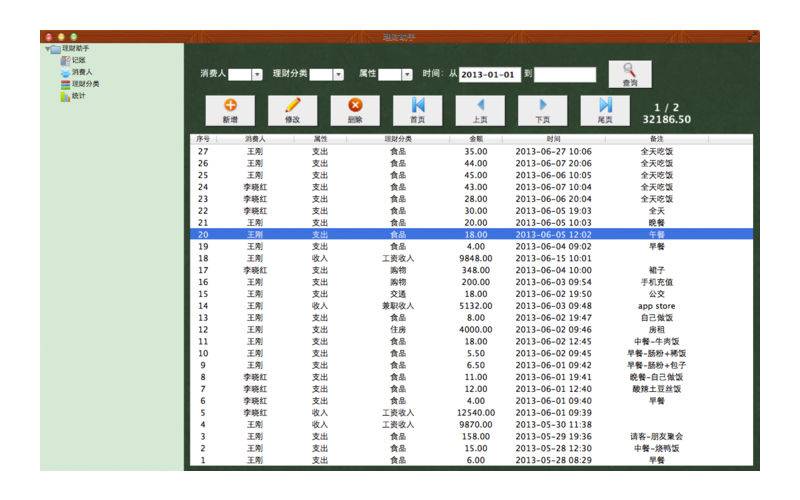Viewport: 800px width, 500px height.
Task: Open the 属性 dropdown filter
Action: pos(407,74)
